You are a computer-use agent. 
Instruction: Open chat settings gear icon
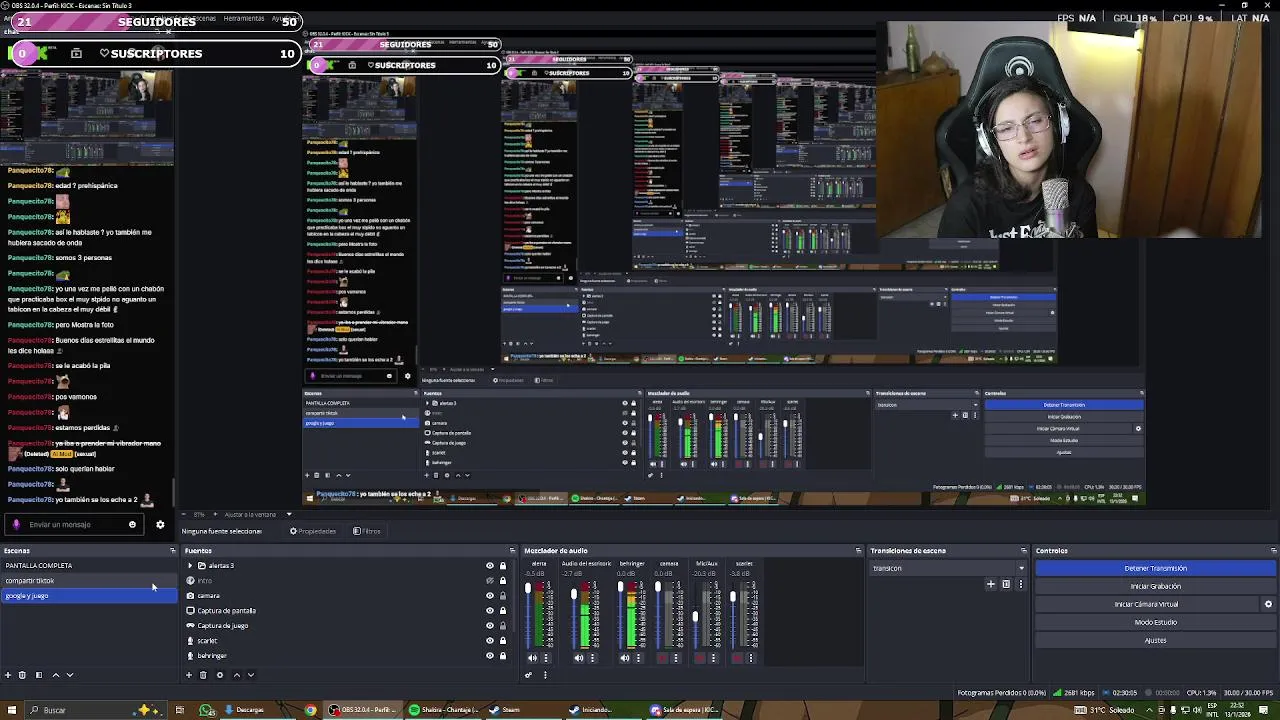coord(160,524)
